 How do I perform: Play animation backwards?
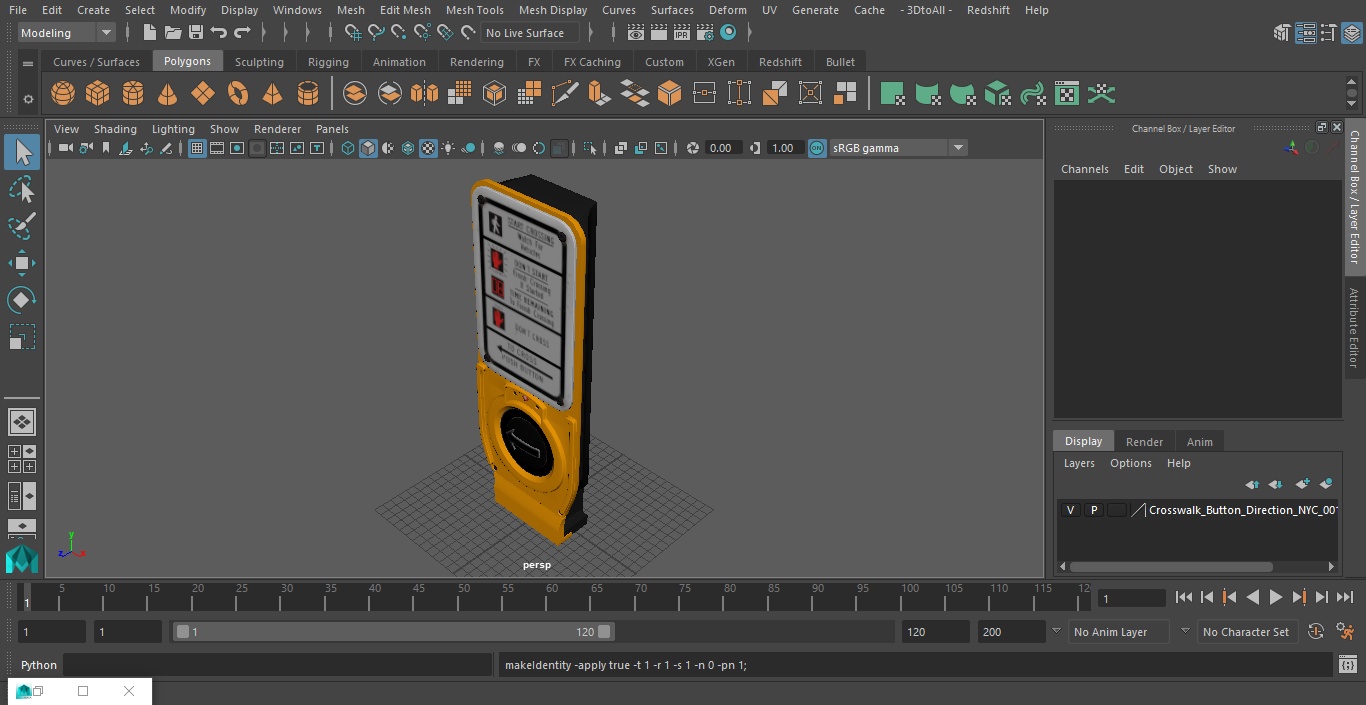tap(1253, 597)
